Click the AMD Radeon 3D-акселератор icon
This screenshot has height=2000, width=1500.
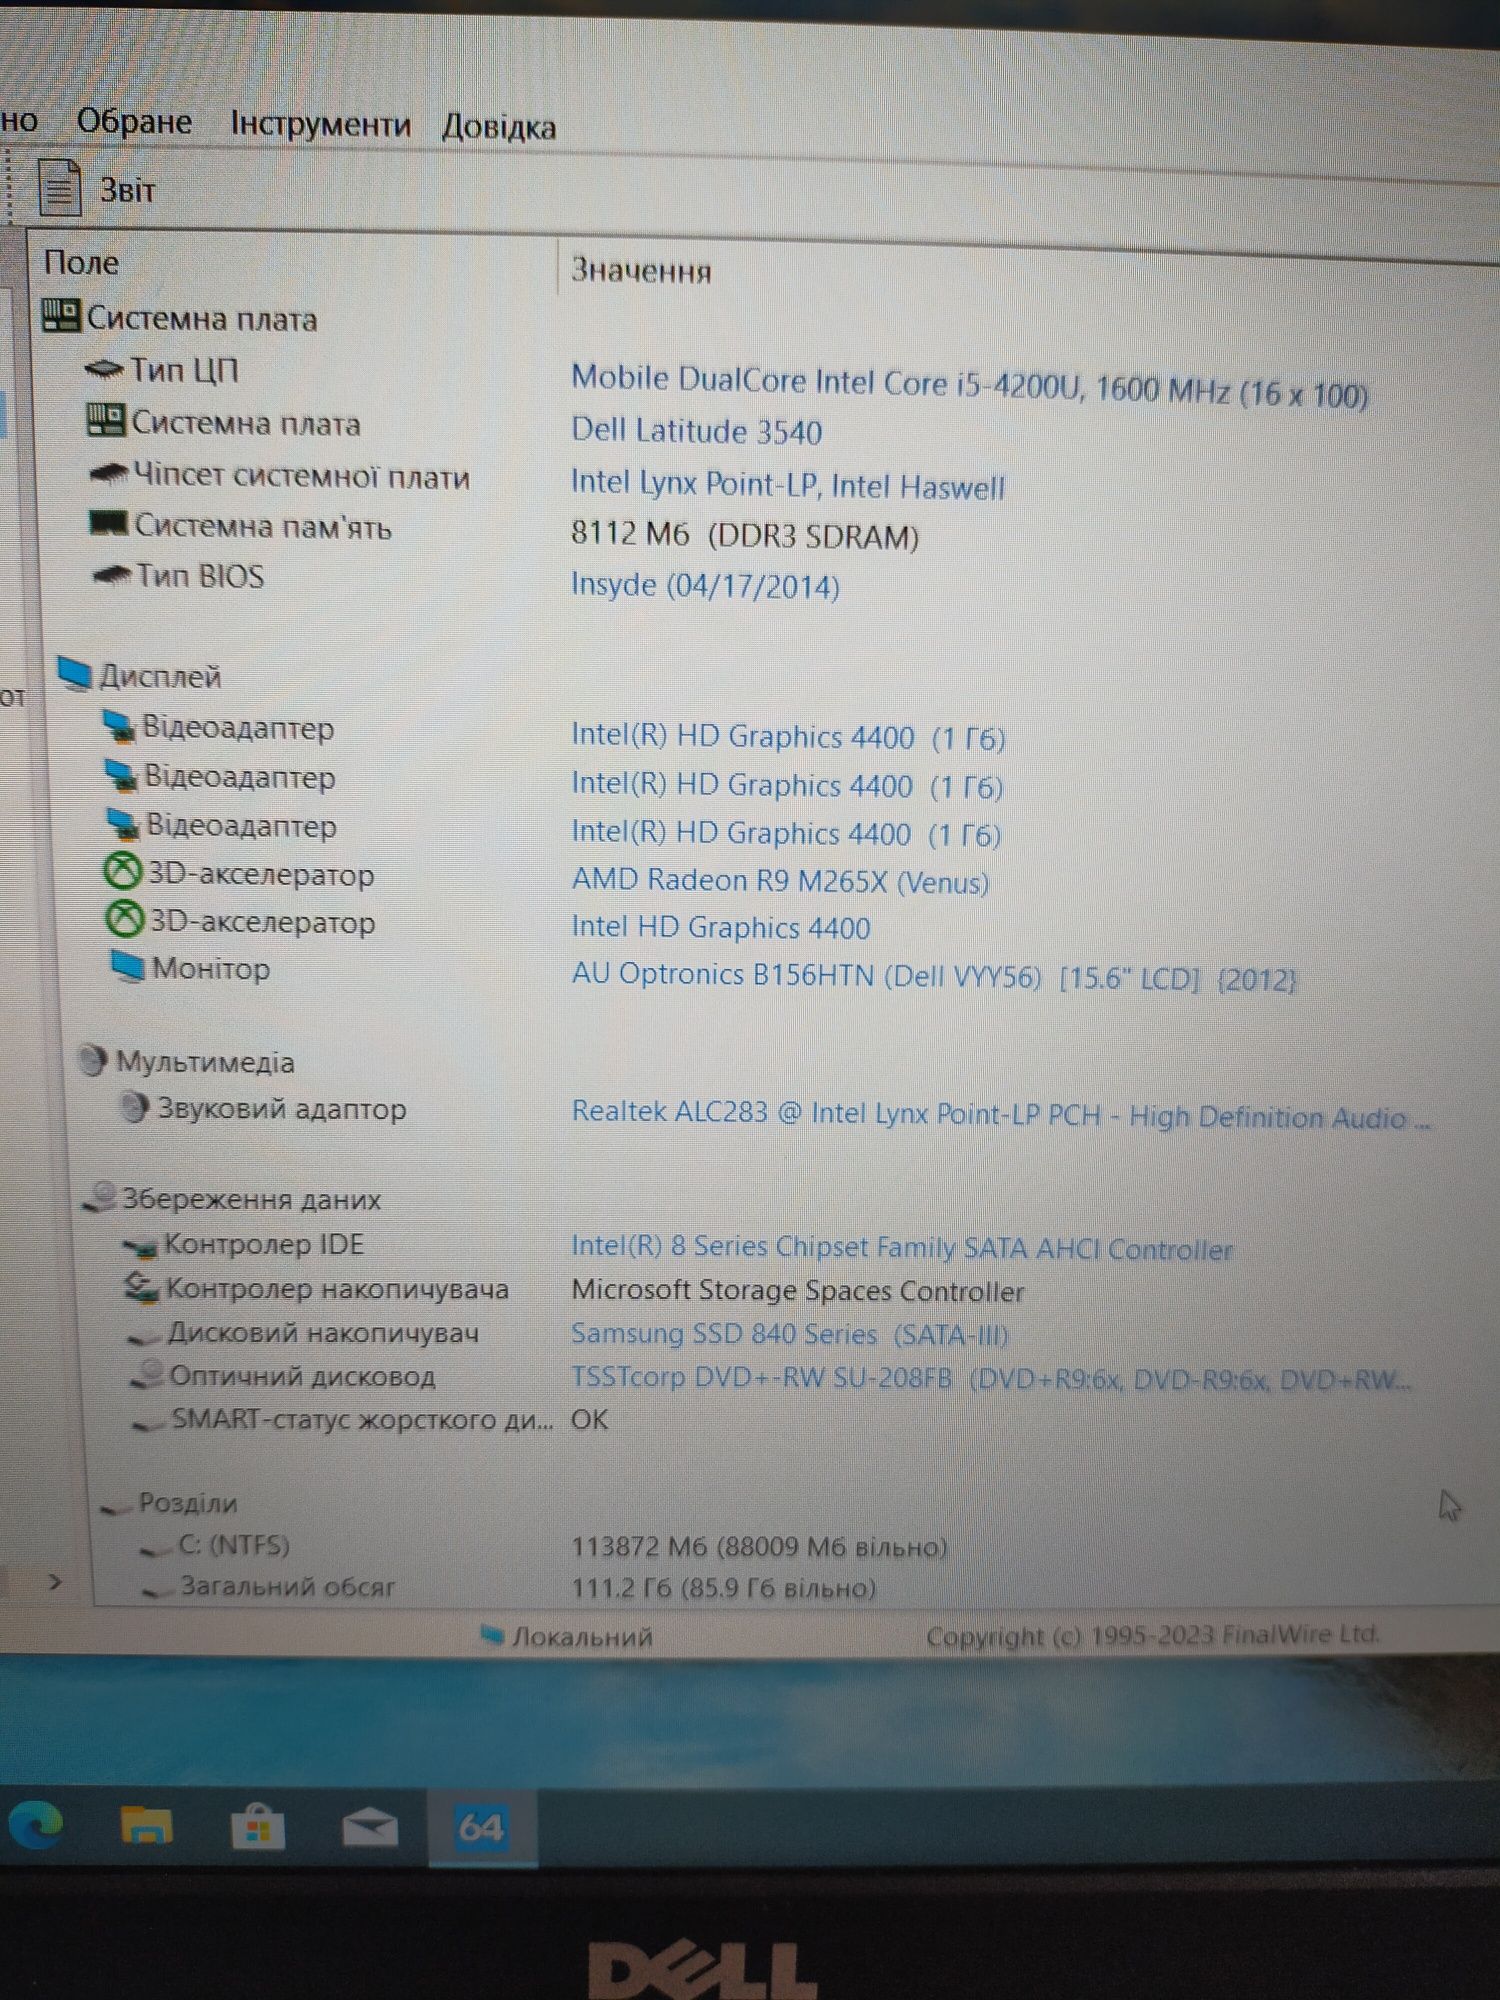(123, 872)
